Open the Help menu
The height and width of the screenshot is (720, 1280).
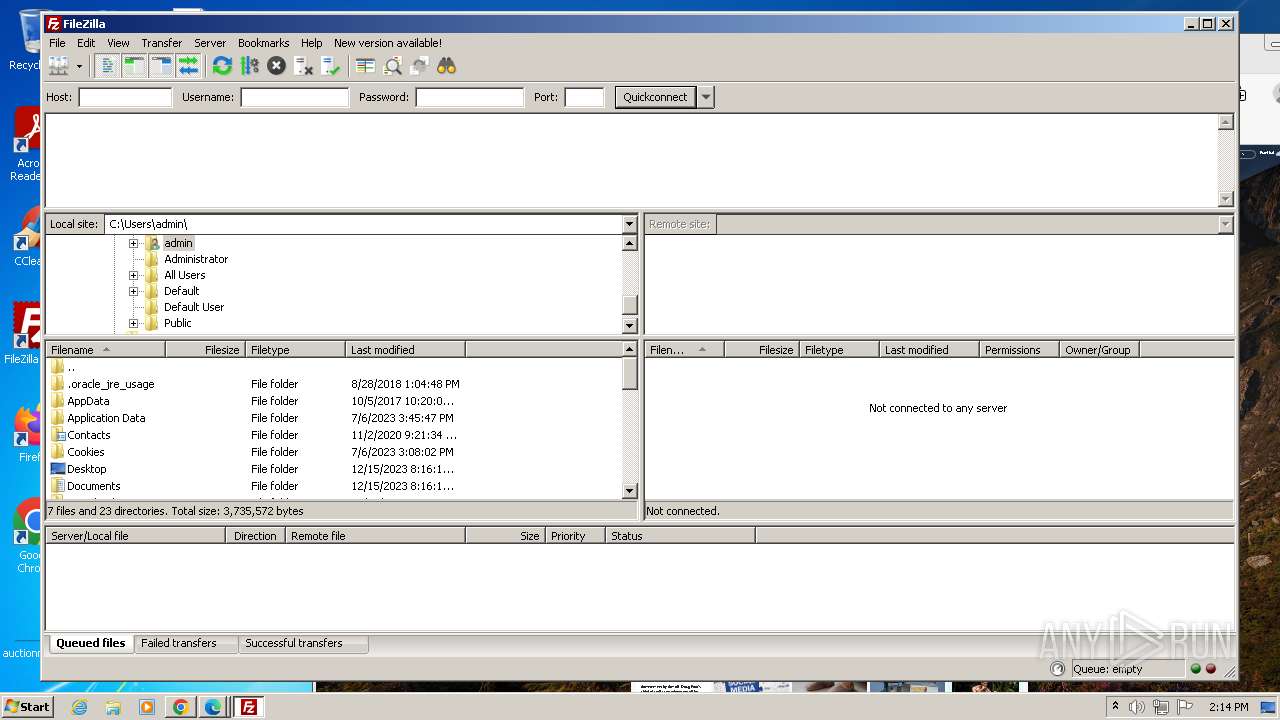tap(311, 43)
